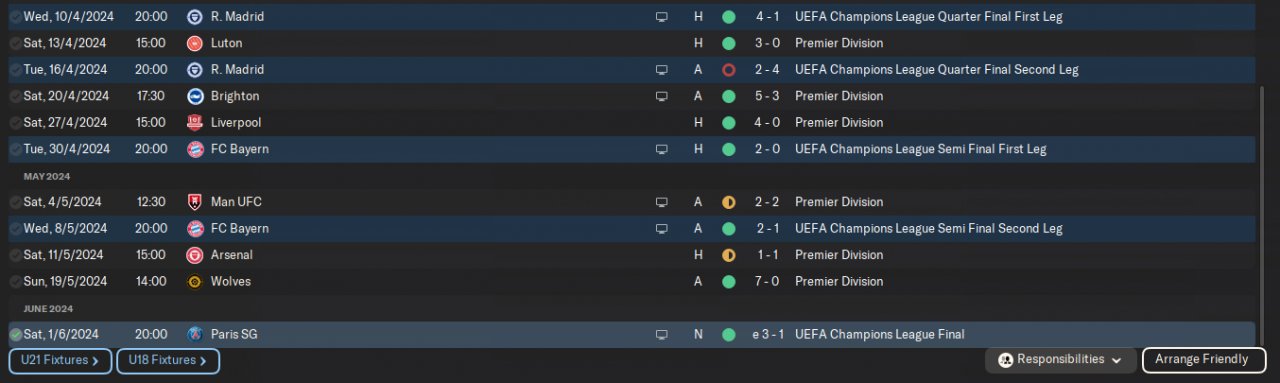Open the FC Bayern team name link on 8/5/2024
1280x383 pixels.
click(x=240, y=228)
